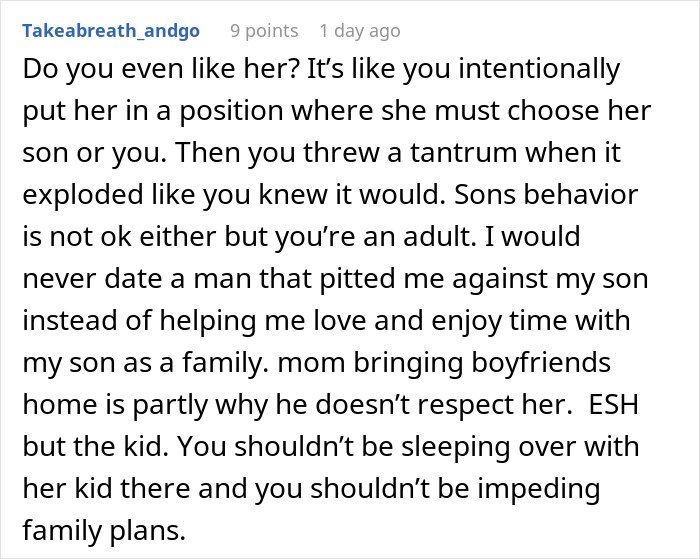700x559 pixels.
Task: Open the Takeabreath_andgo user profile
Action: coord(111,31)
